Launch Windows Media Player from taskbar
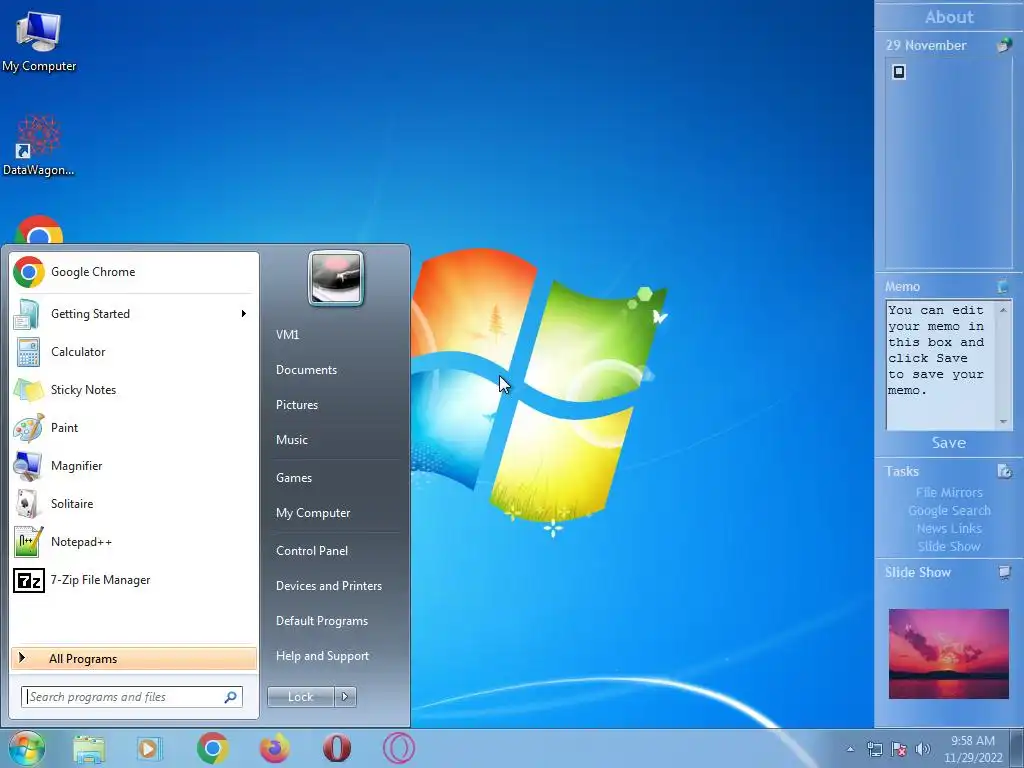The width and height of the screenshot is (1024, 768). (150, 748)
